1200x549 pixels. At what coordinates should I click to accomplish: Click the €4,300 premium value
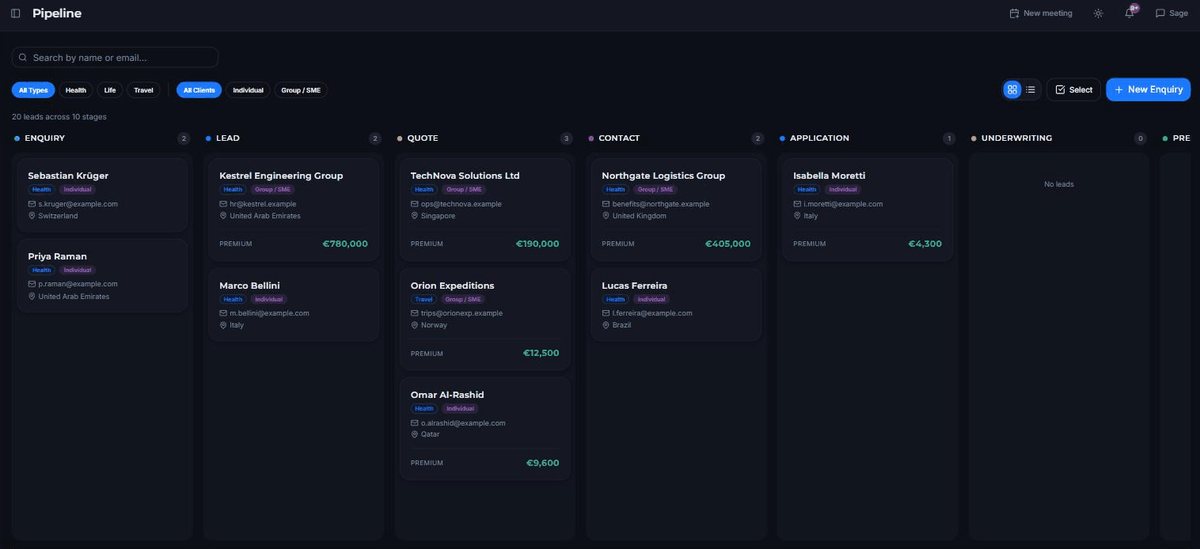point(925,243)
